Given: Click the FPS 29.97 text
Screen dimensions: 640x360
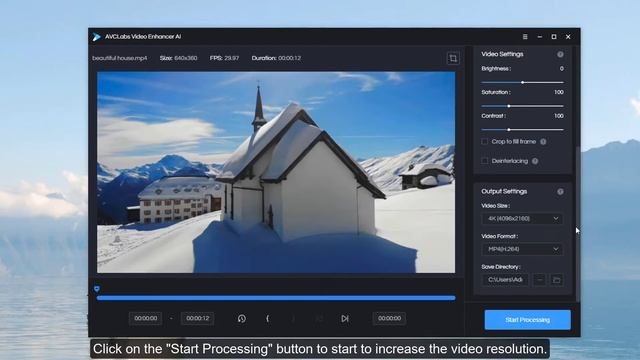Looking at the screenshot, I should (224, 58).
